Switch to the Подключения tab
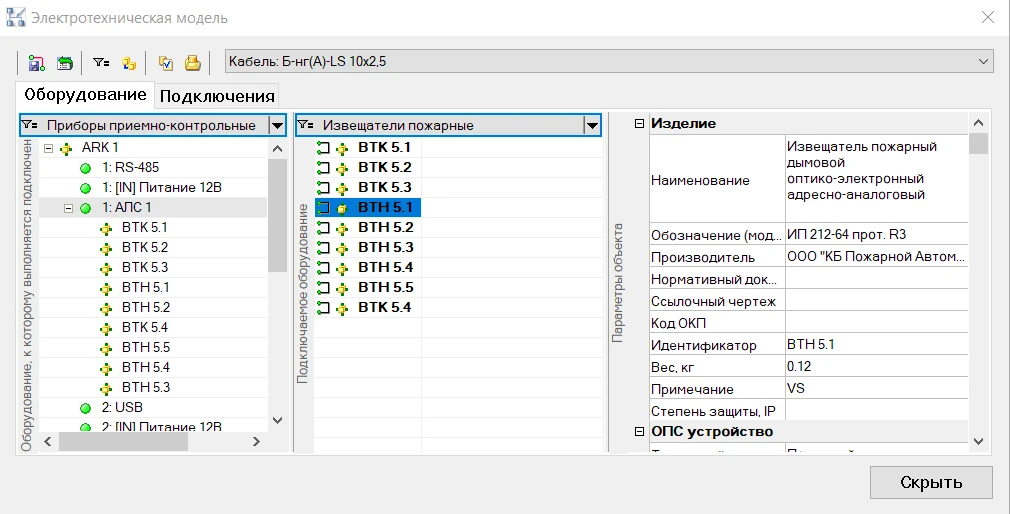The height and width of the screenshot is (514, 1010). click(x=217, y=96)
